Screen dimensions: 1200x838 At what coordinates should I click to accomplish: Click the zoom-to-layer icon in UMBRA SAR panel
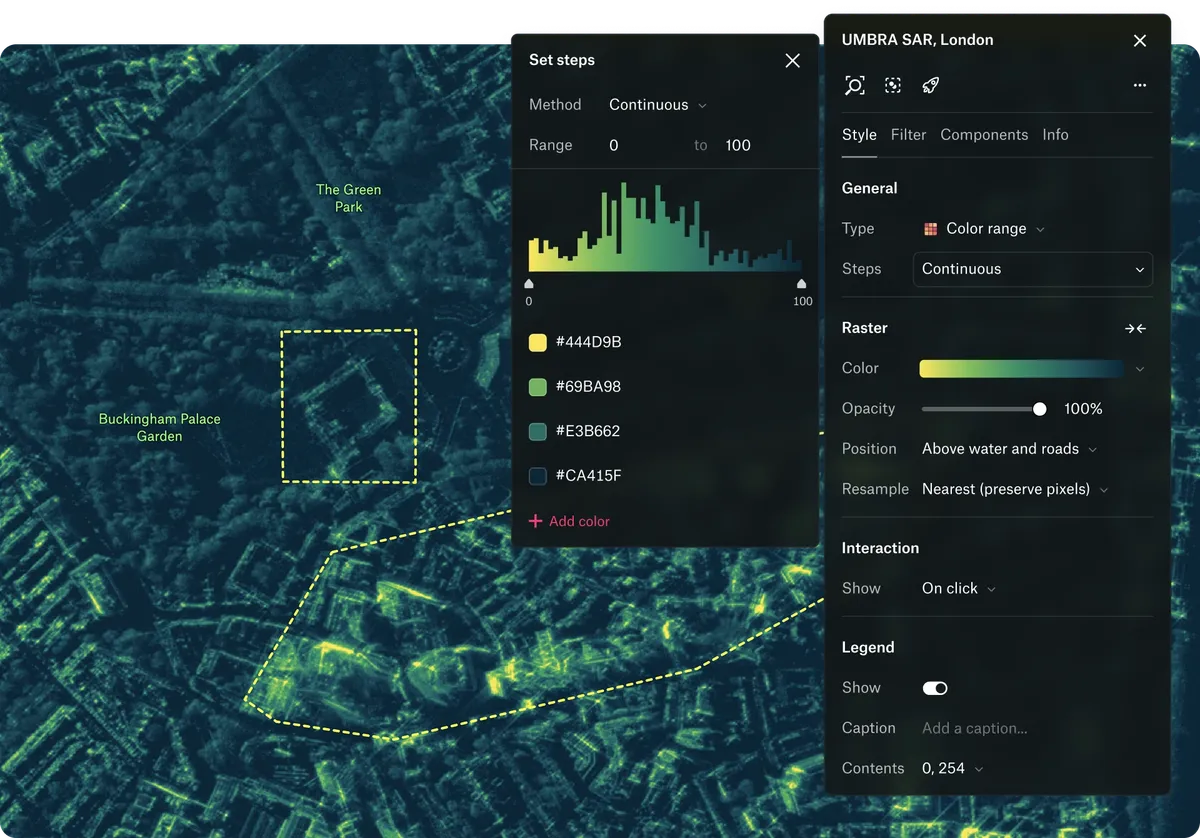tap(854, 85)
